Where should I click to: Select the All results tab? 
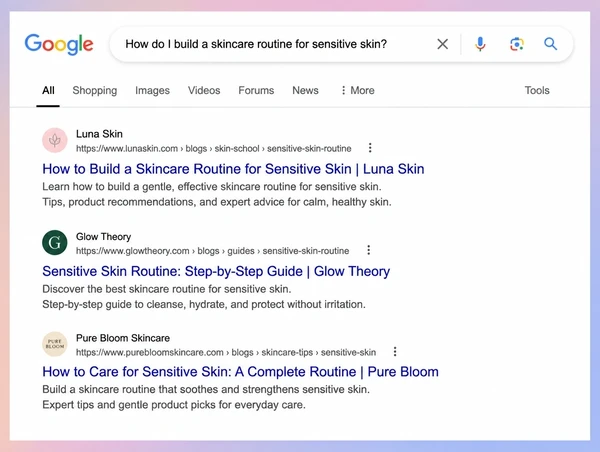pyautogui.click(x=48, y=90)
